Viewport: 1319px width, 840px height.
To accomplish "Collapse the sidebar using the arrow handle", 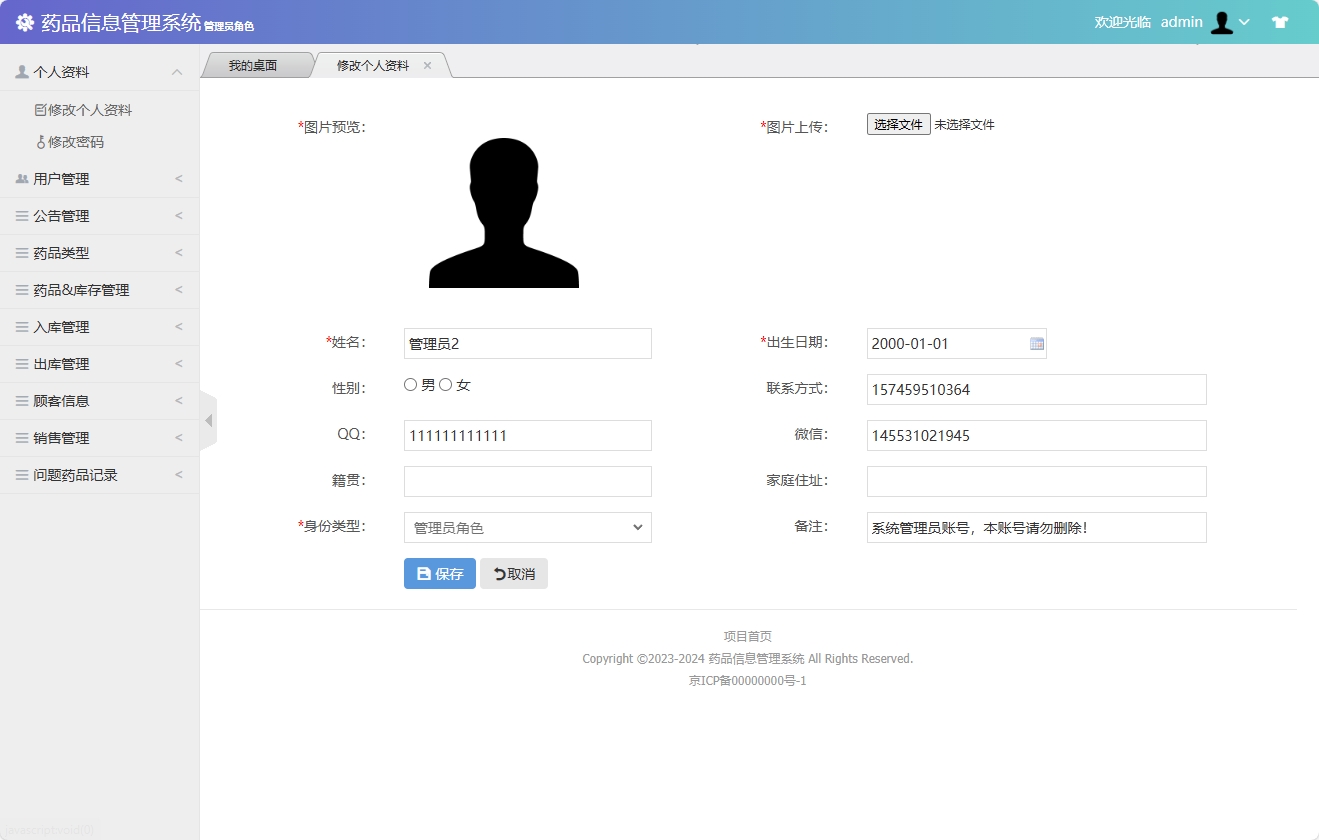I will tap(208, 420).
